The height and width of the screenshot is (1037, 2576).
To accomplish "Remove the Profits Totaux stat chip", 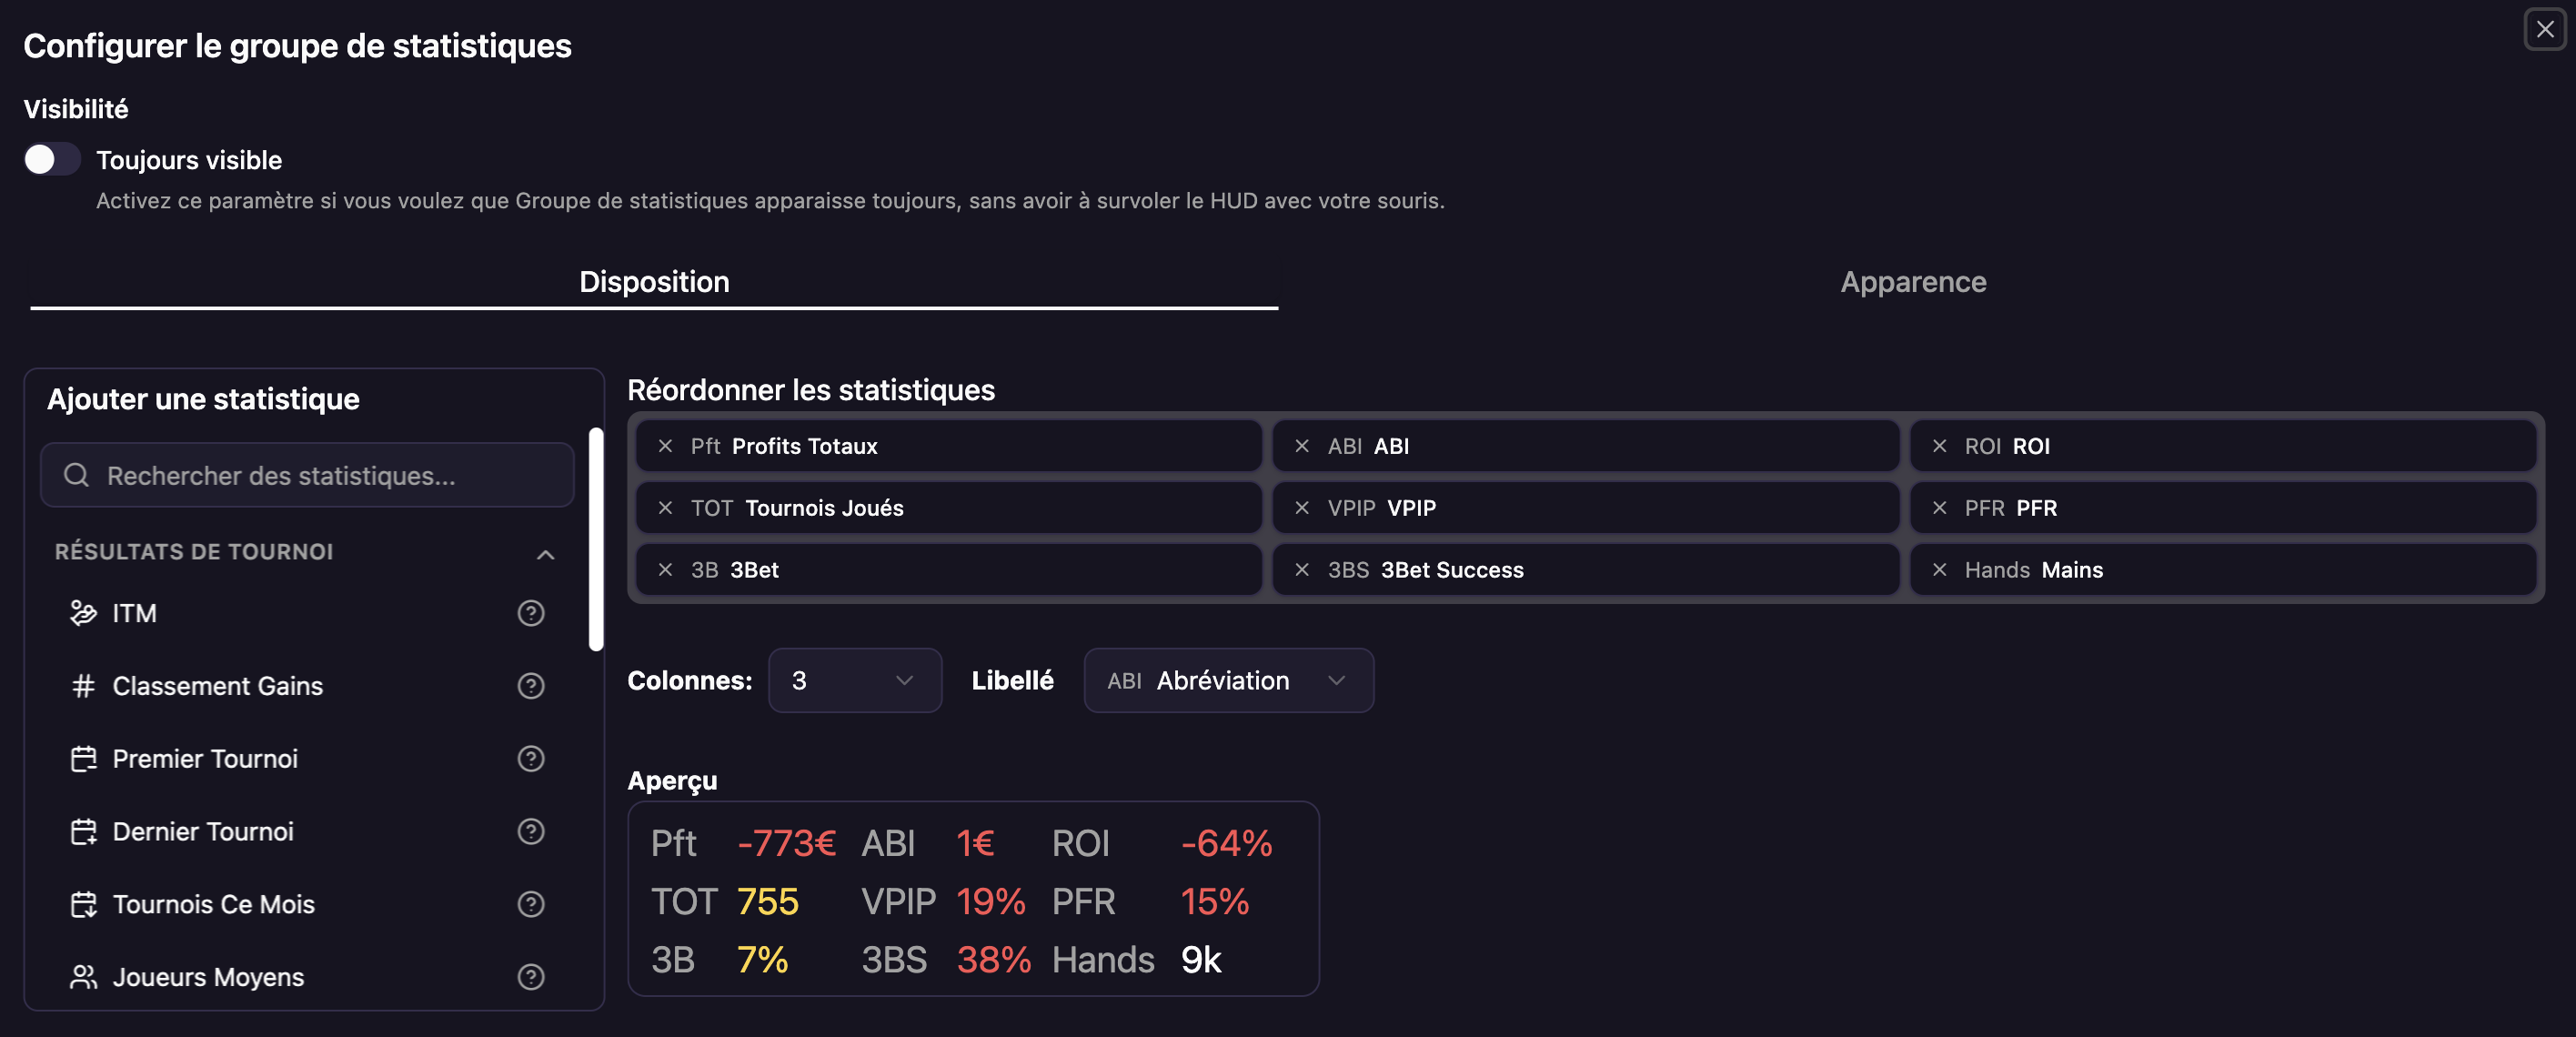I will (x=665, y=446).
